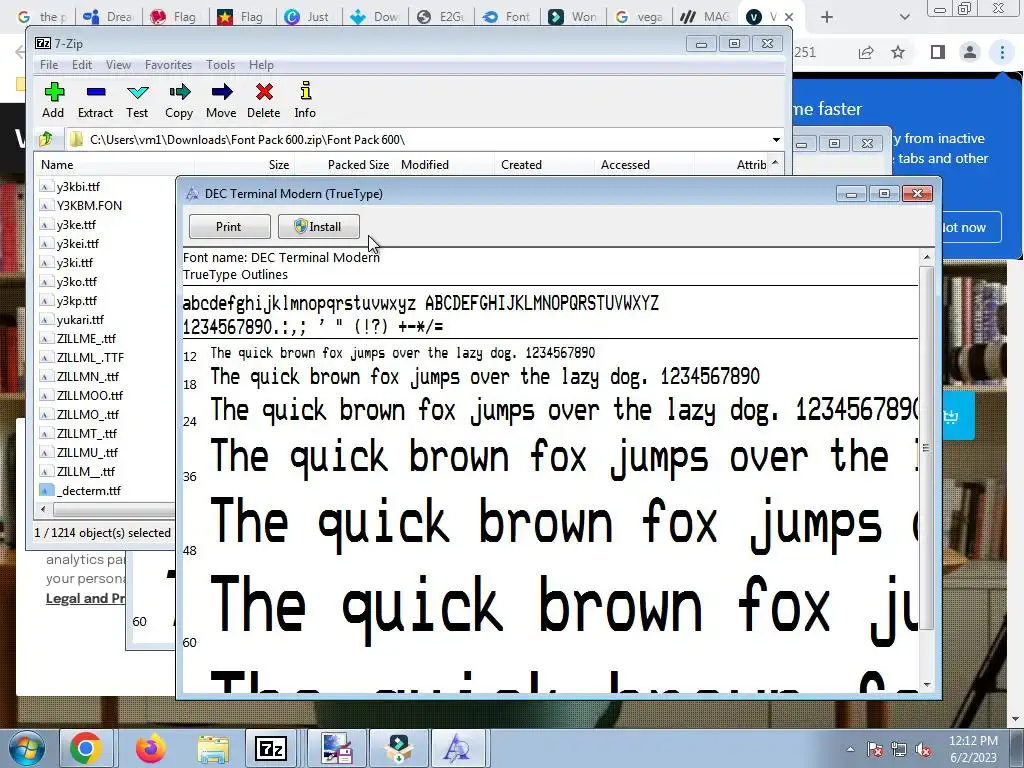1024x768 pixels.
Task: Select the y3ko.ttf file
Action: [76, 281]
